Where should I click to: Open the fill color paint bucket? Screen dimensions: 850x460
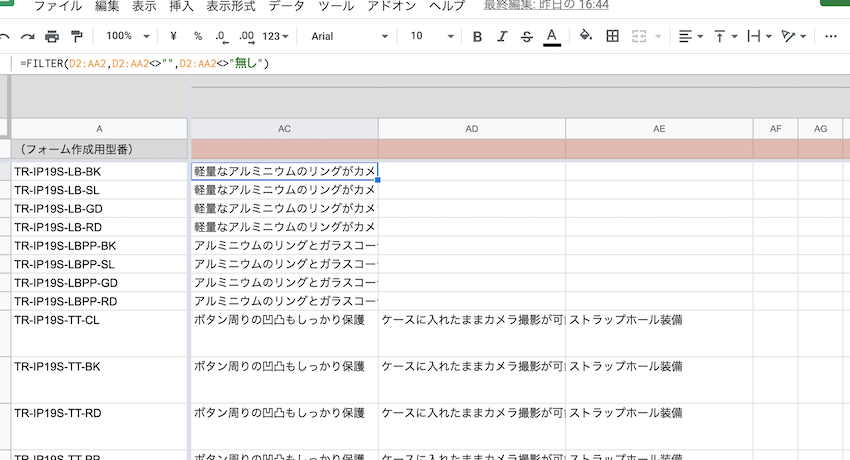pos(586,36)
